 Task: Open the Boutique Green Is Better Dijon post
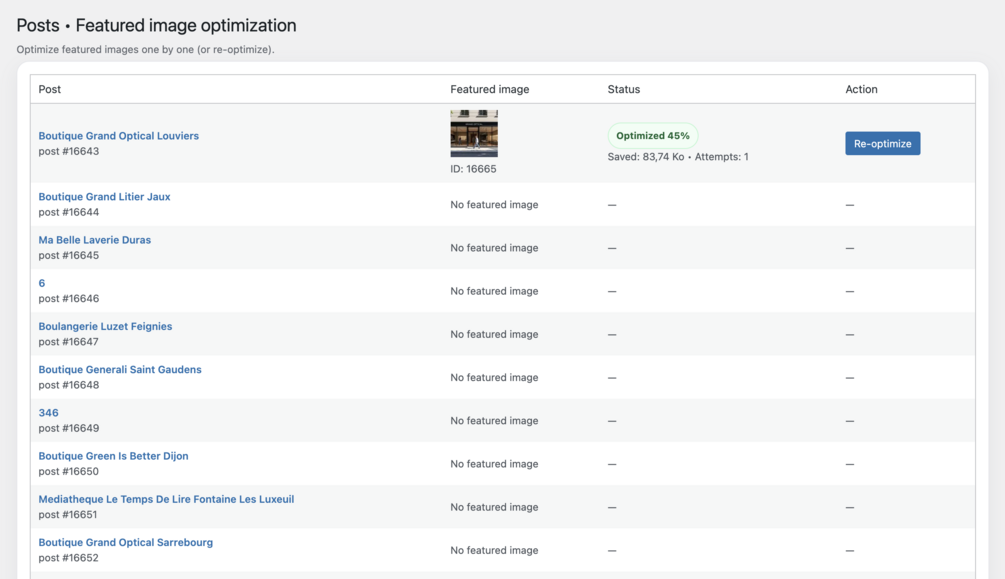click(113, 456)
